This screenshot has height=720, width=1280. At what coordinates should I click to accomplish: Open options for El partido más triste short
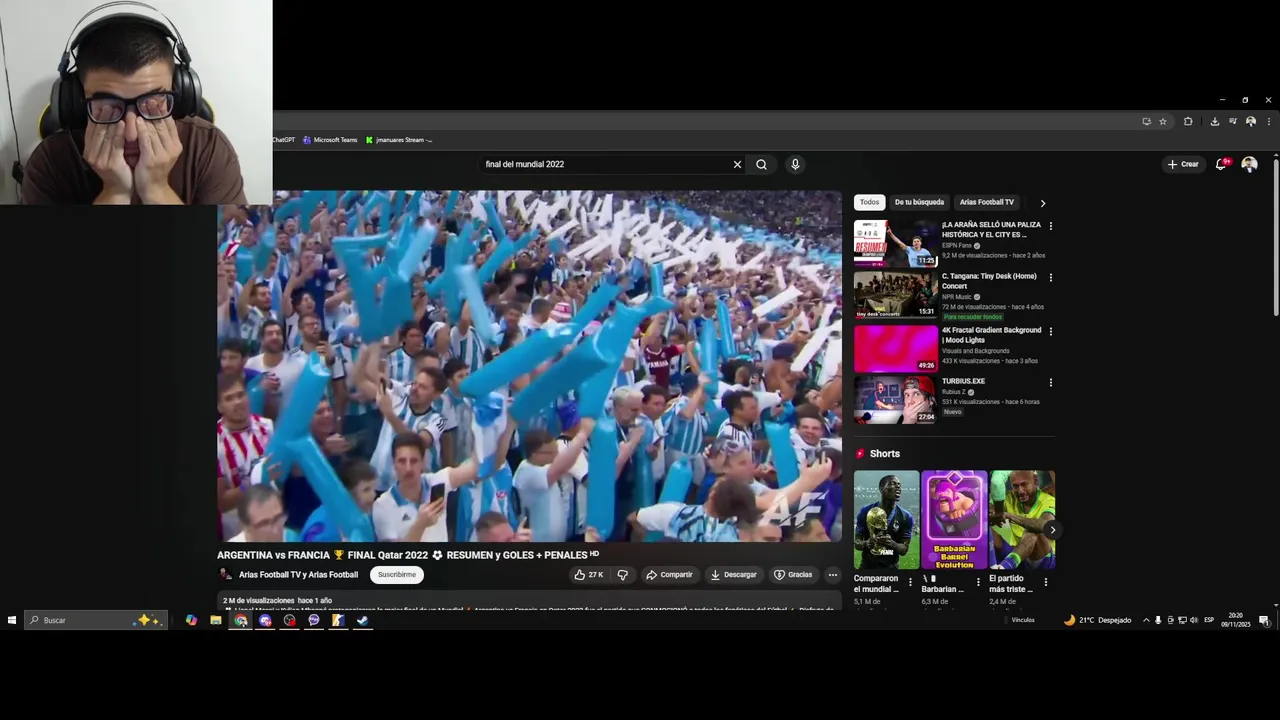(x=1046, y=582)
